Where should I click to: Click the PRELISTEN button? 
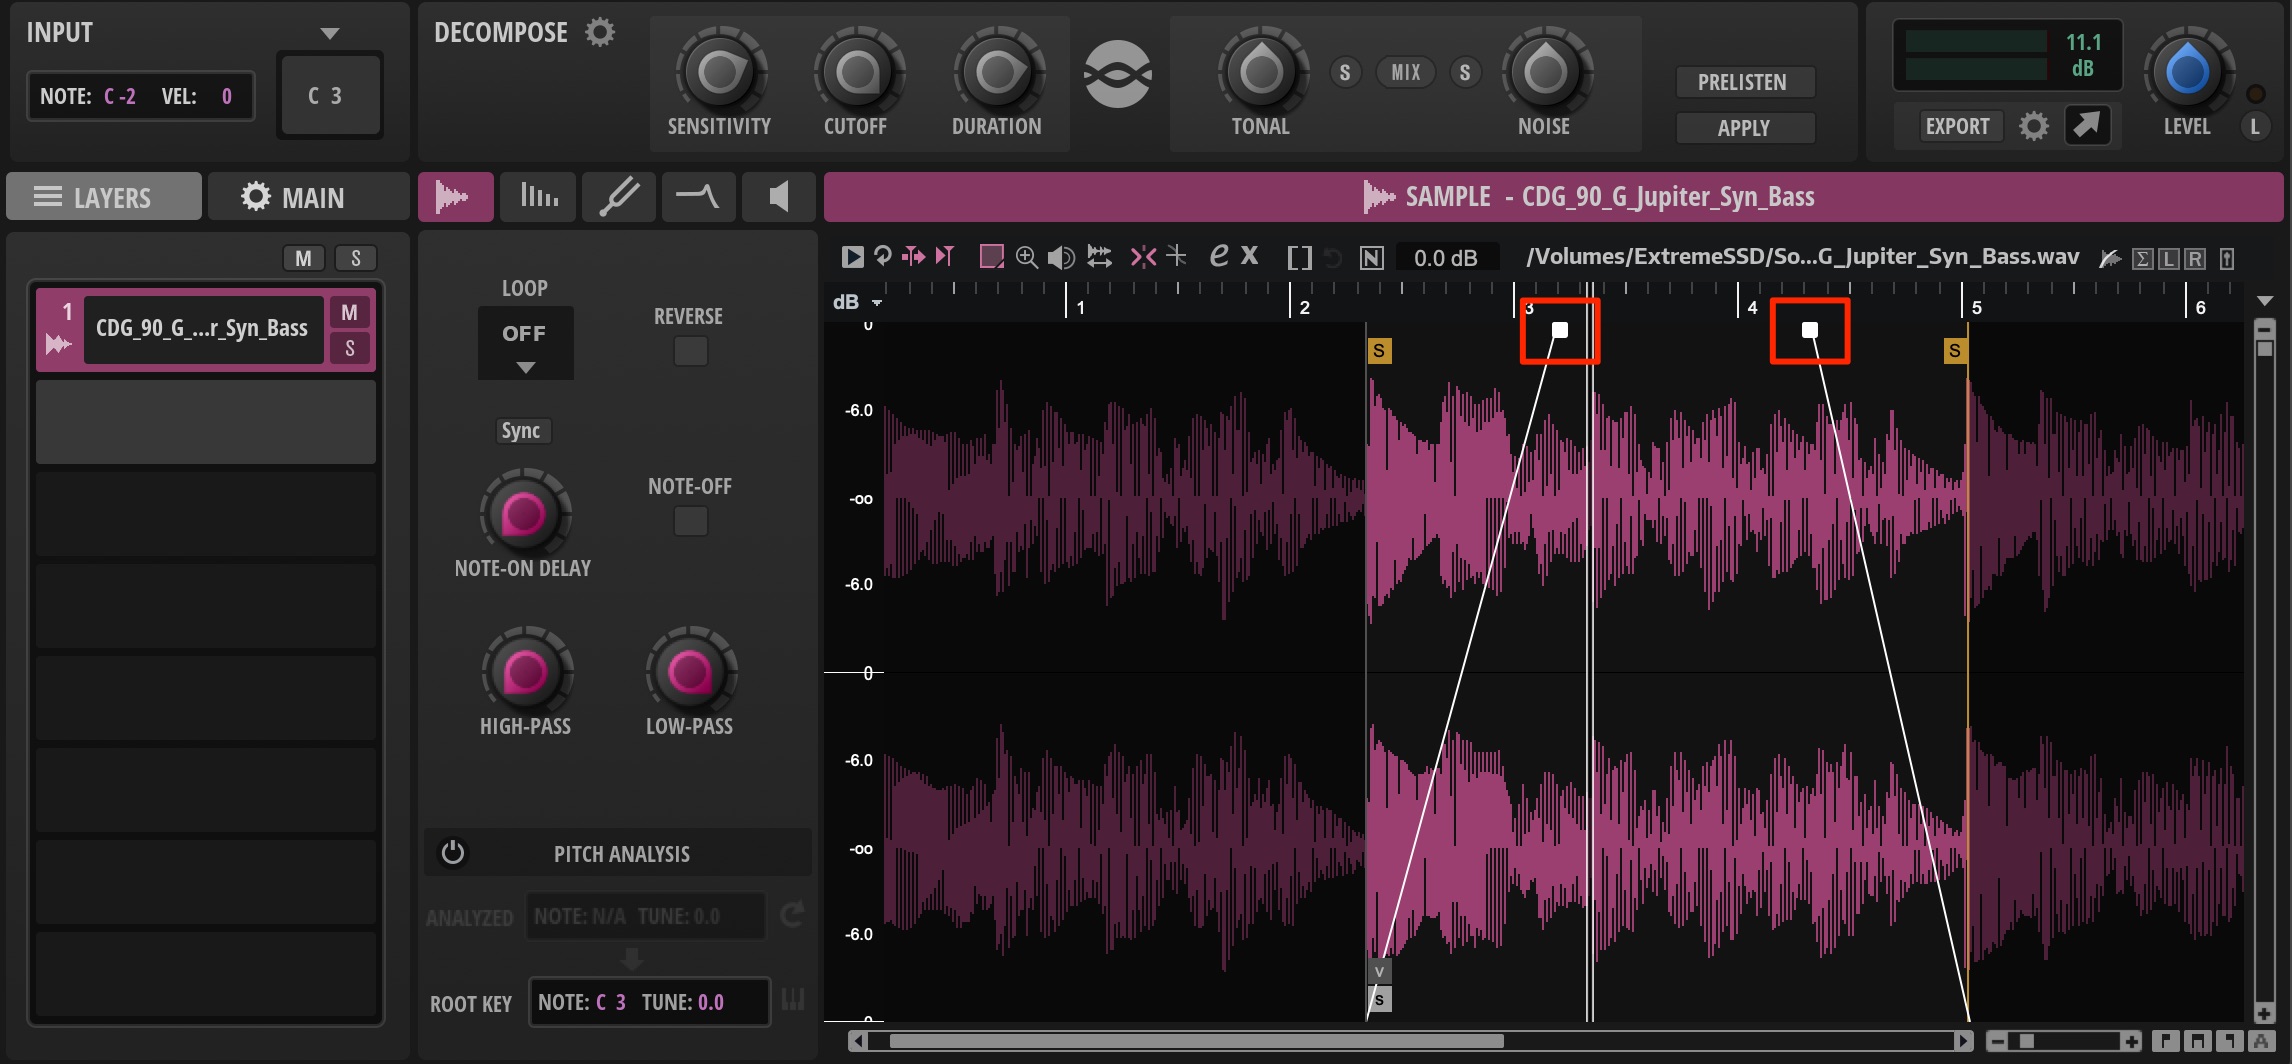pos(1743,82)
